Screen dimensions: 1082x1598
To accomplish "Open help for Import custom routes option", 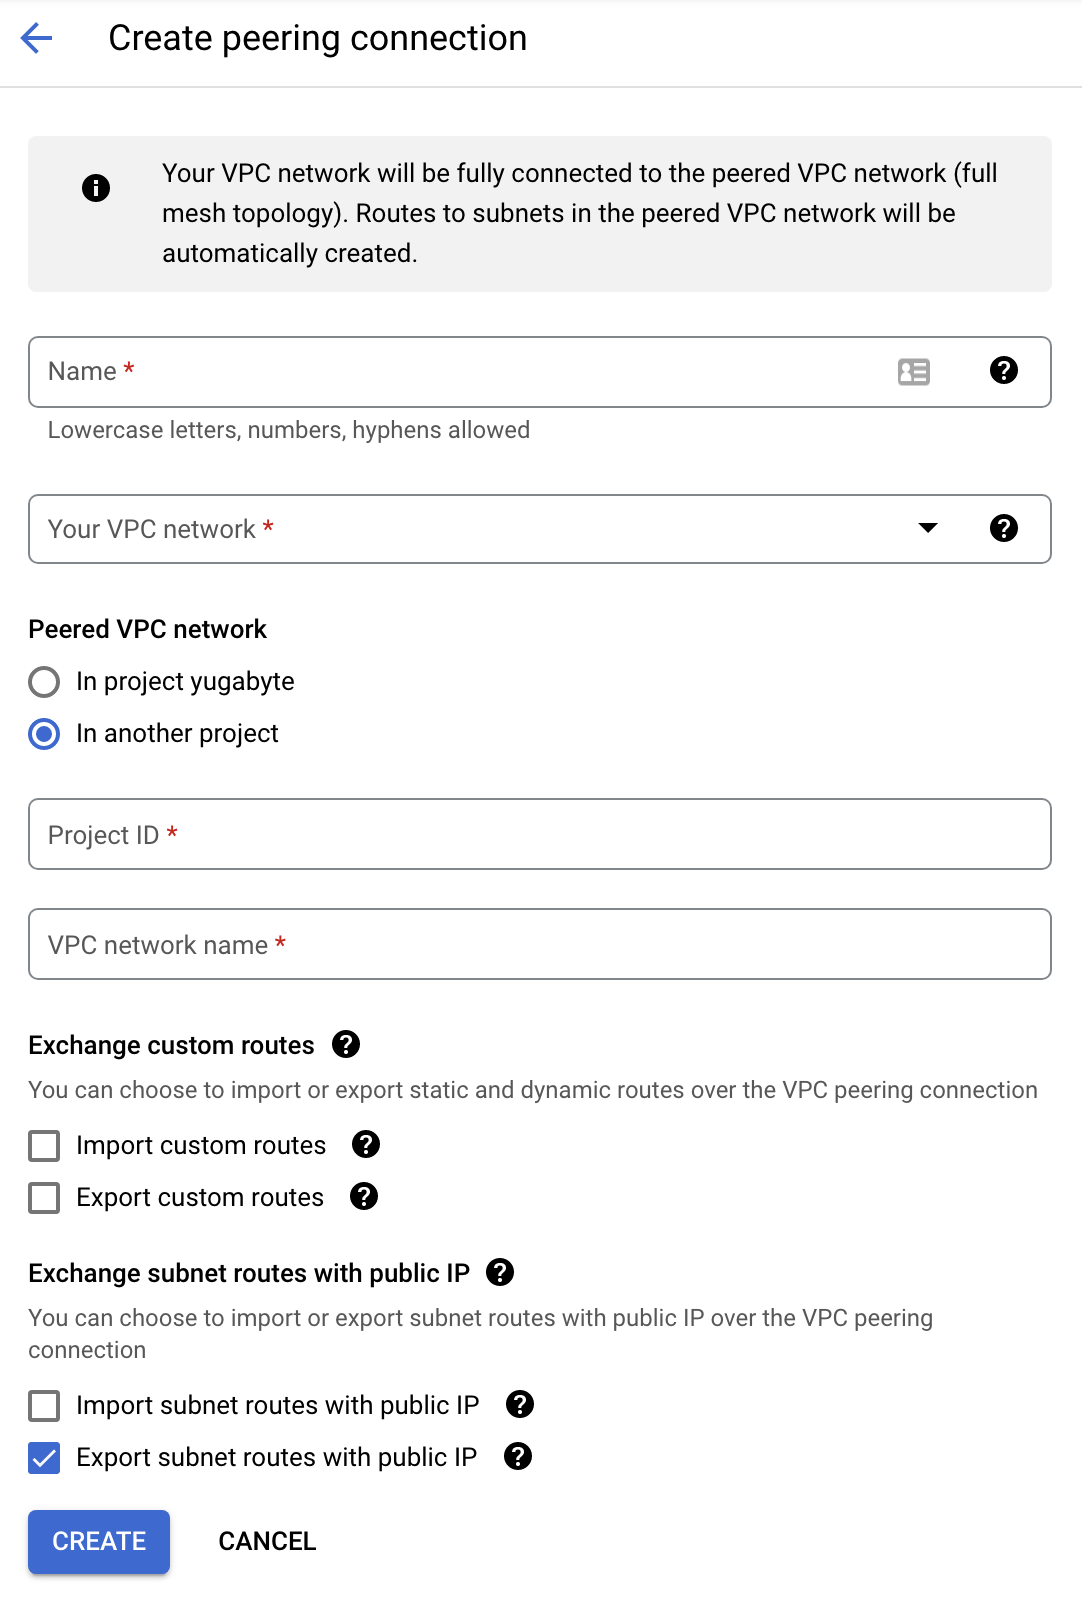I will pos(366,1145).
